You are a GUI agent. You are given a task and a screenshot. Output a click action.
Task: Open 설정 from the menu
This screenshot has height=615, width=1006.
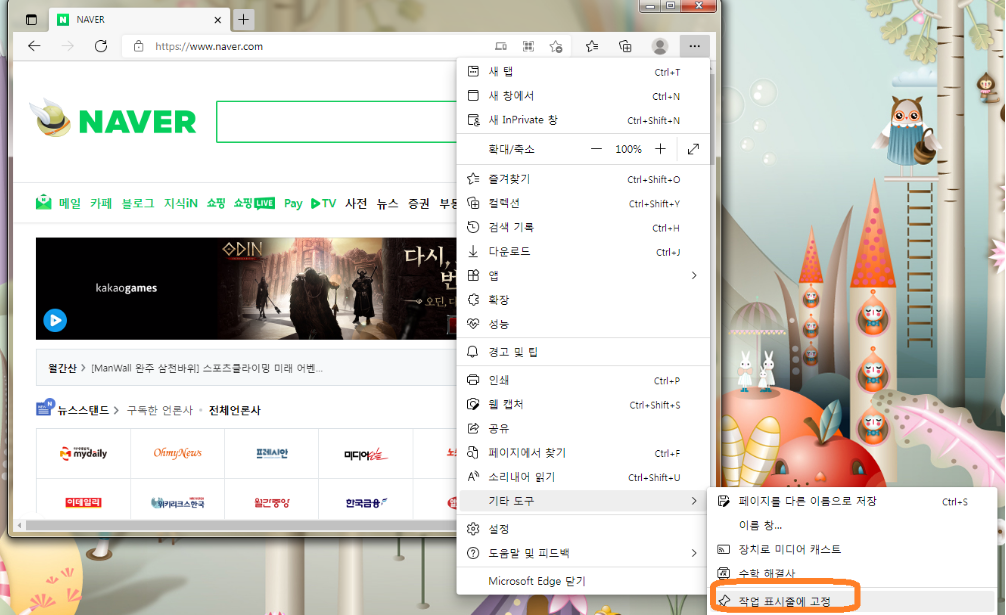tap(583, 528)
